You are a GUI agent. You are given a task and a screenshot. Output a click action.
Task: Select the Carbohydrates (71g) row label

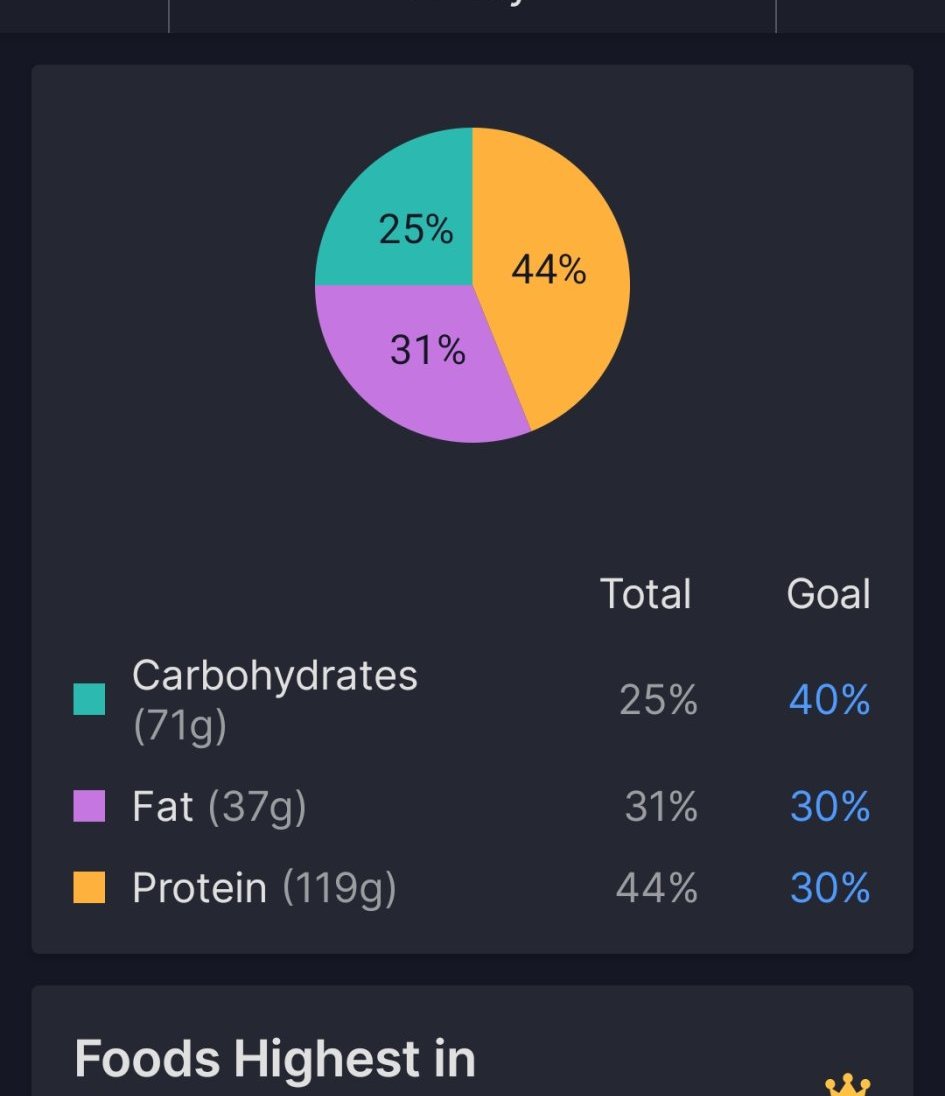point(274,700)
